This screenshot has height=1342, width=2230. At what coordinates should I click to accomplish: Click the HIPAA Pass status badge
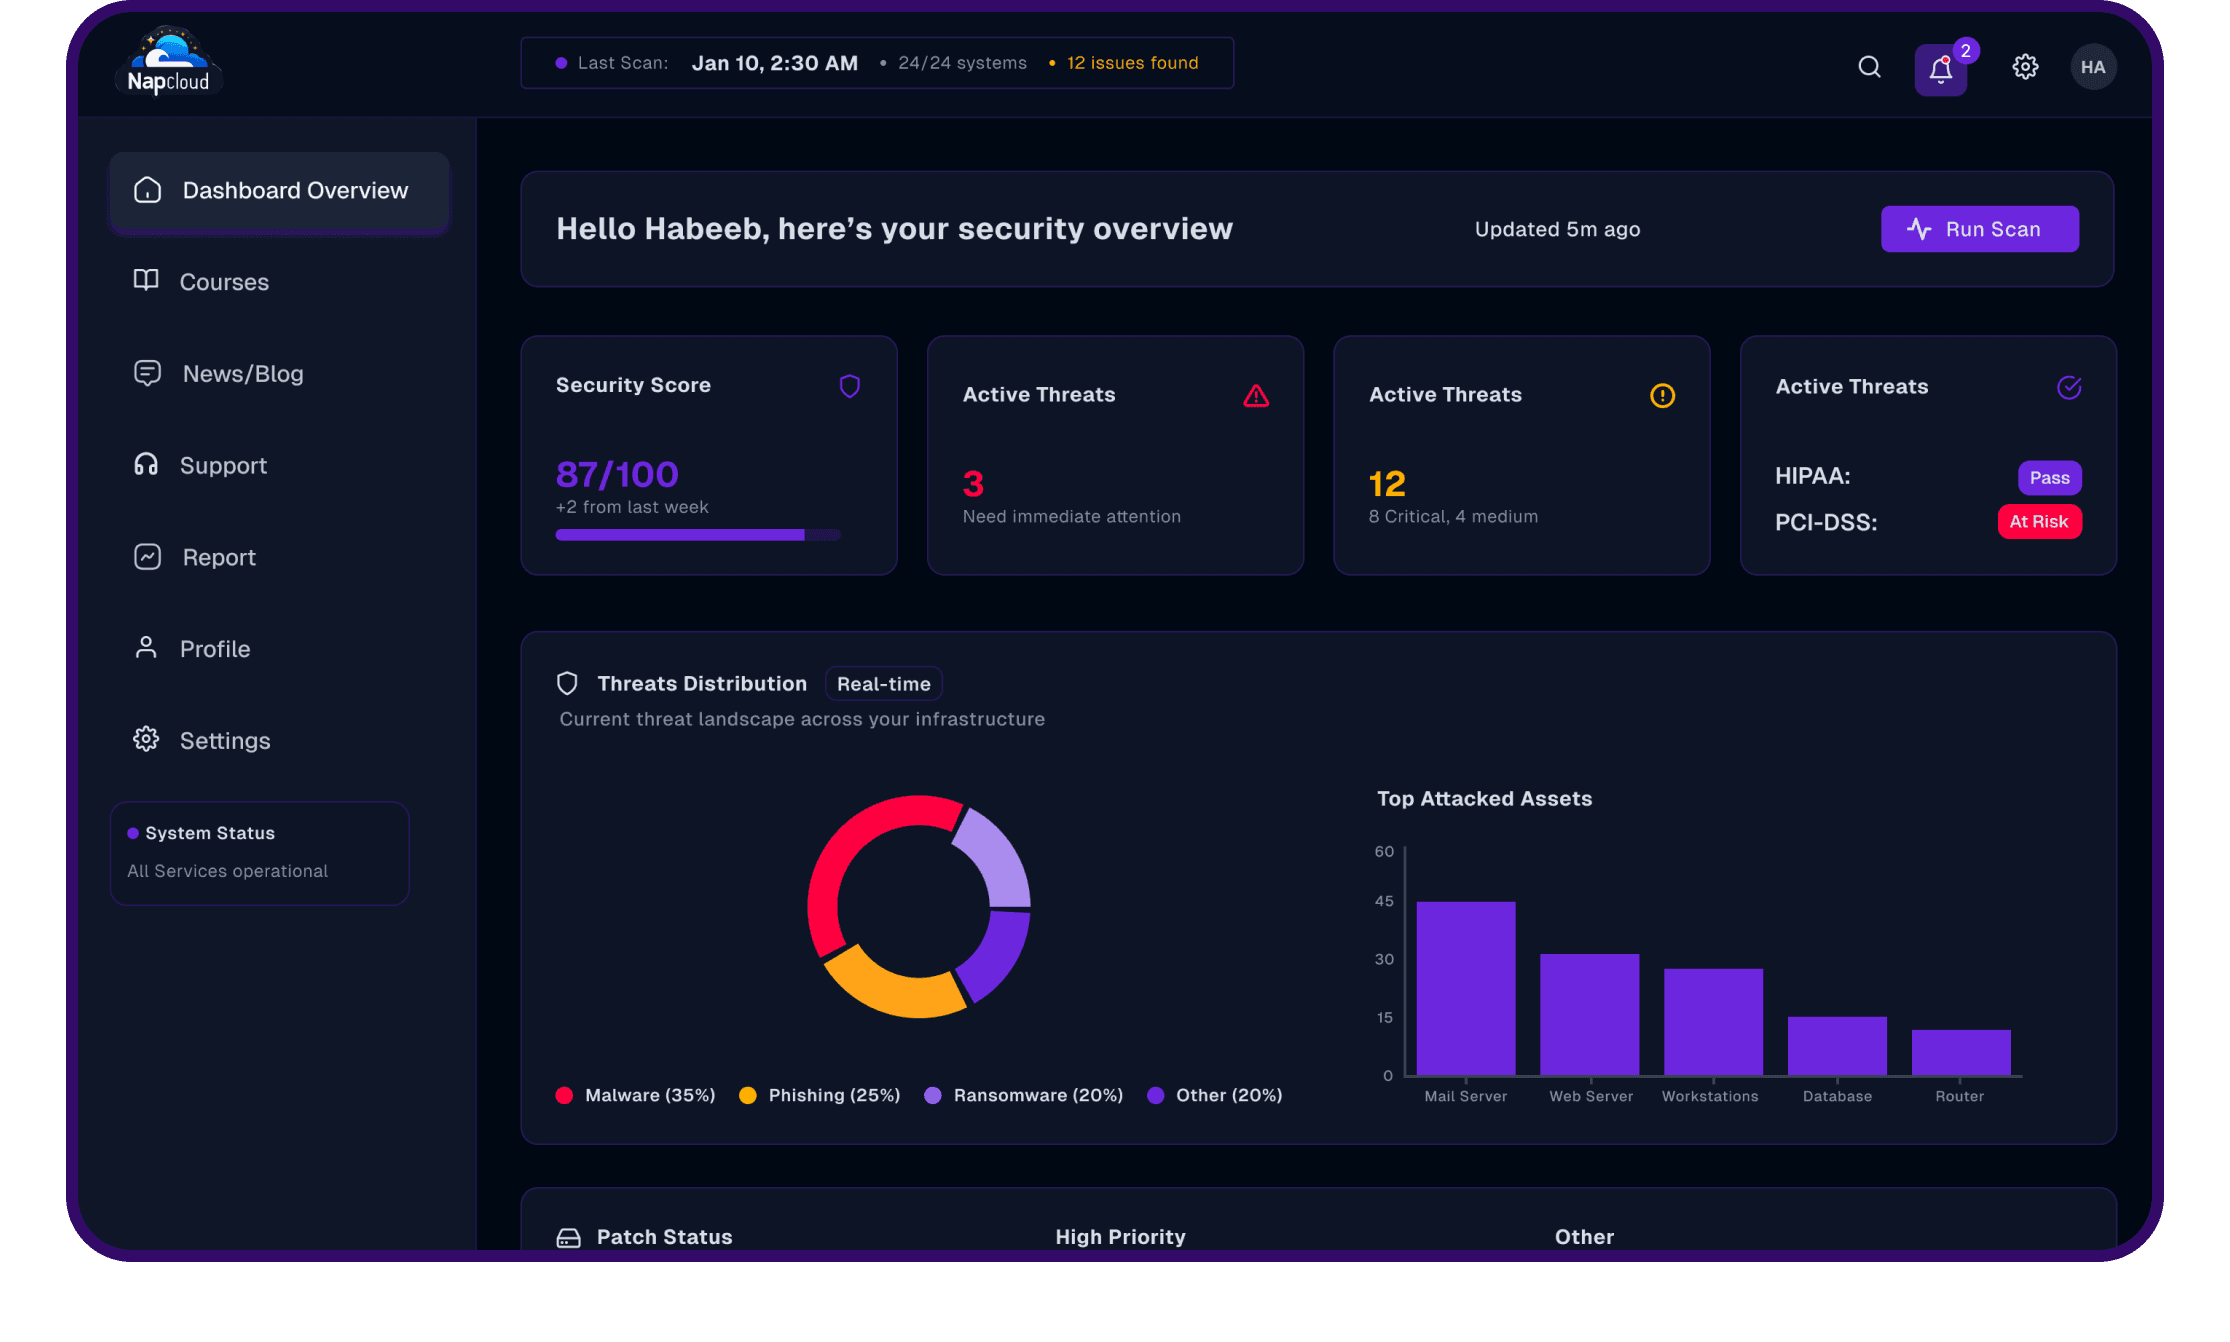[2049, 478]
